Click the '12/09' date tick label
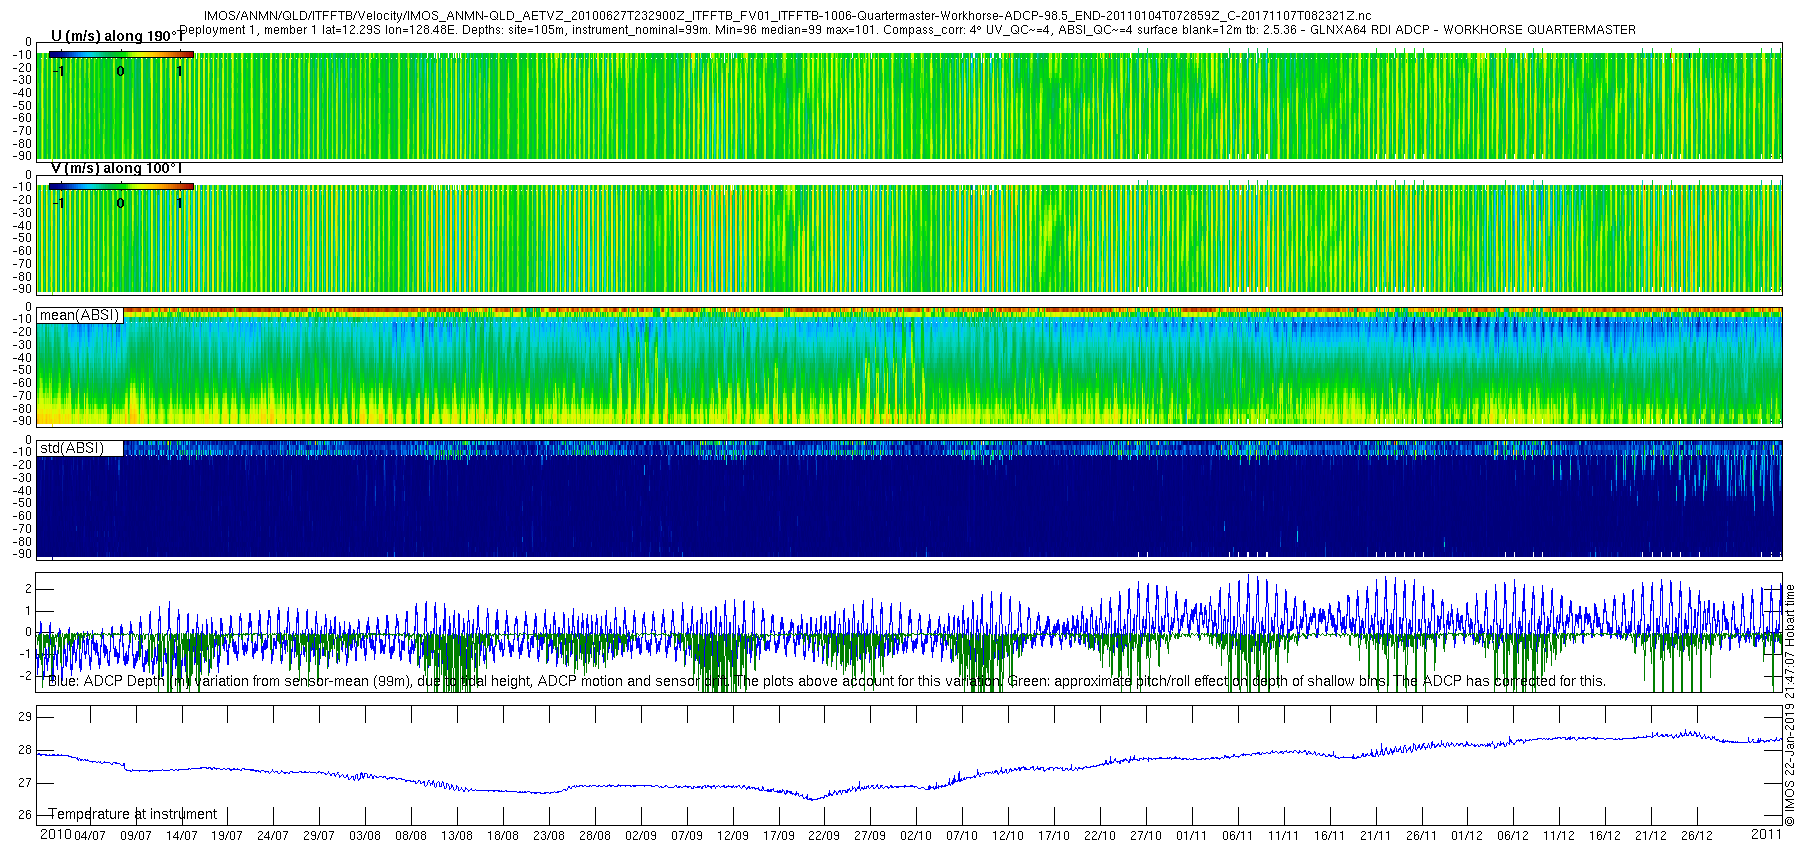This screenshot has width=1800, height=850. coord(733,836)
